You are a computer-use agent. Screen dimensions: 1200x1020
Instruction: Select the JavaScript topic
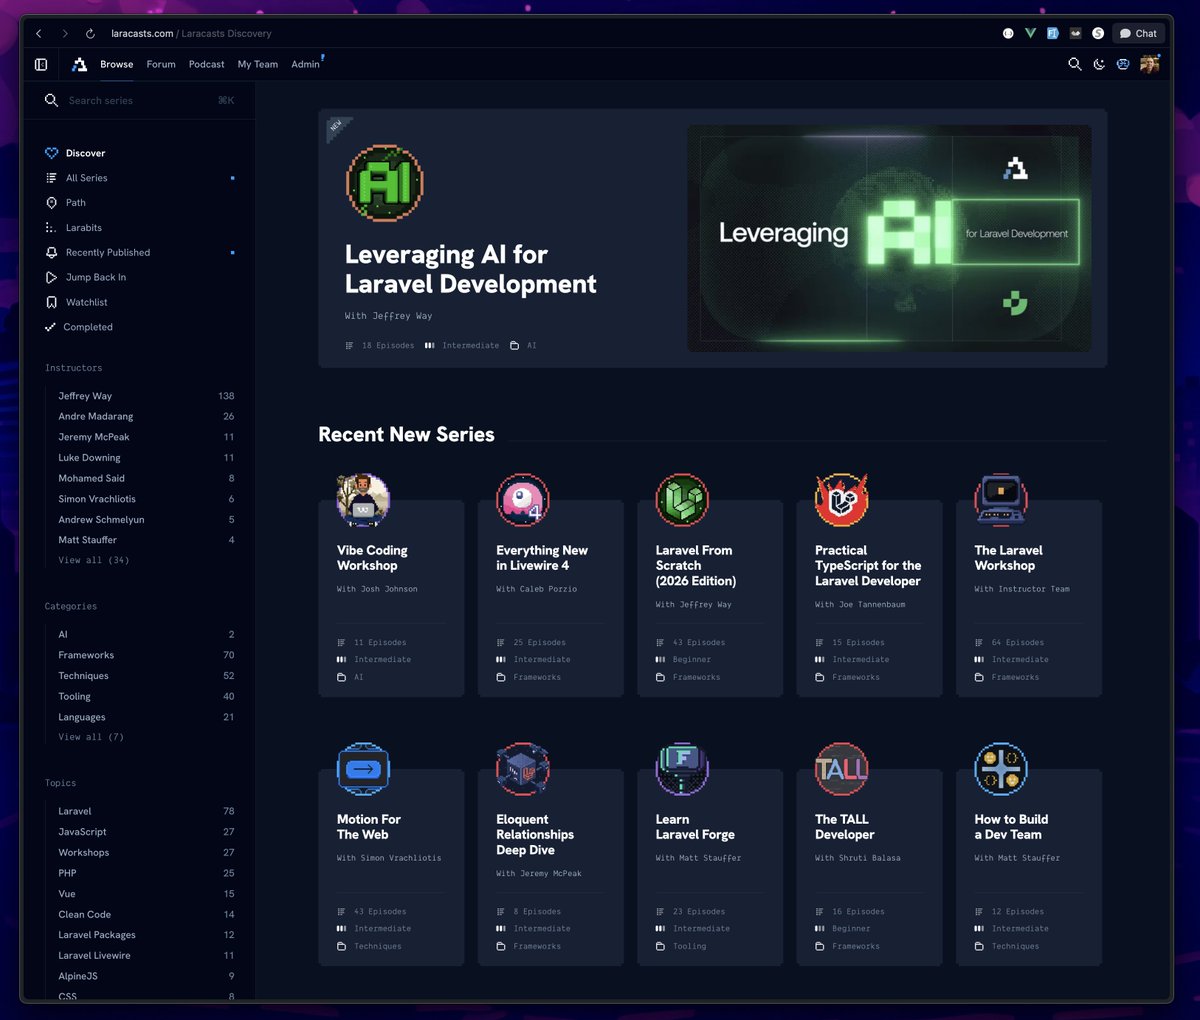(146, 832)
